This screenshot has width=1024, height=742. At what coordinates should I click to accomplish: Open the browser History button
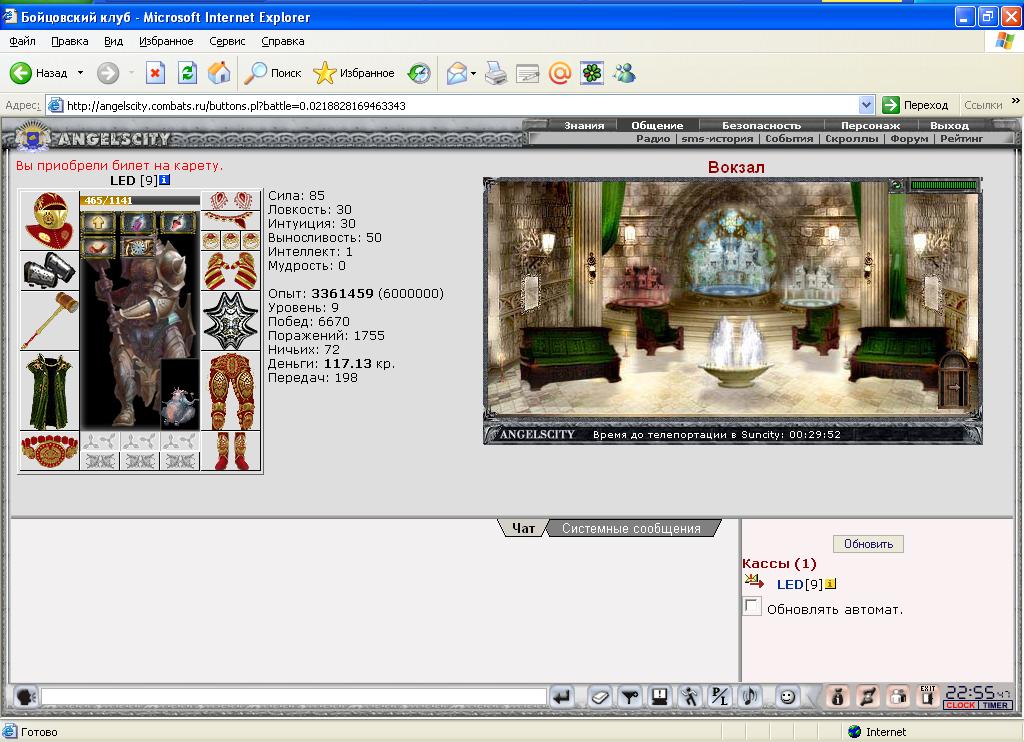point(419,73)
